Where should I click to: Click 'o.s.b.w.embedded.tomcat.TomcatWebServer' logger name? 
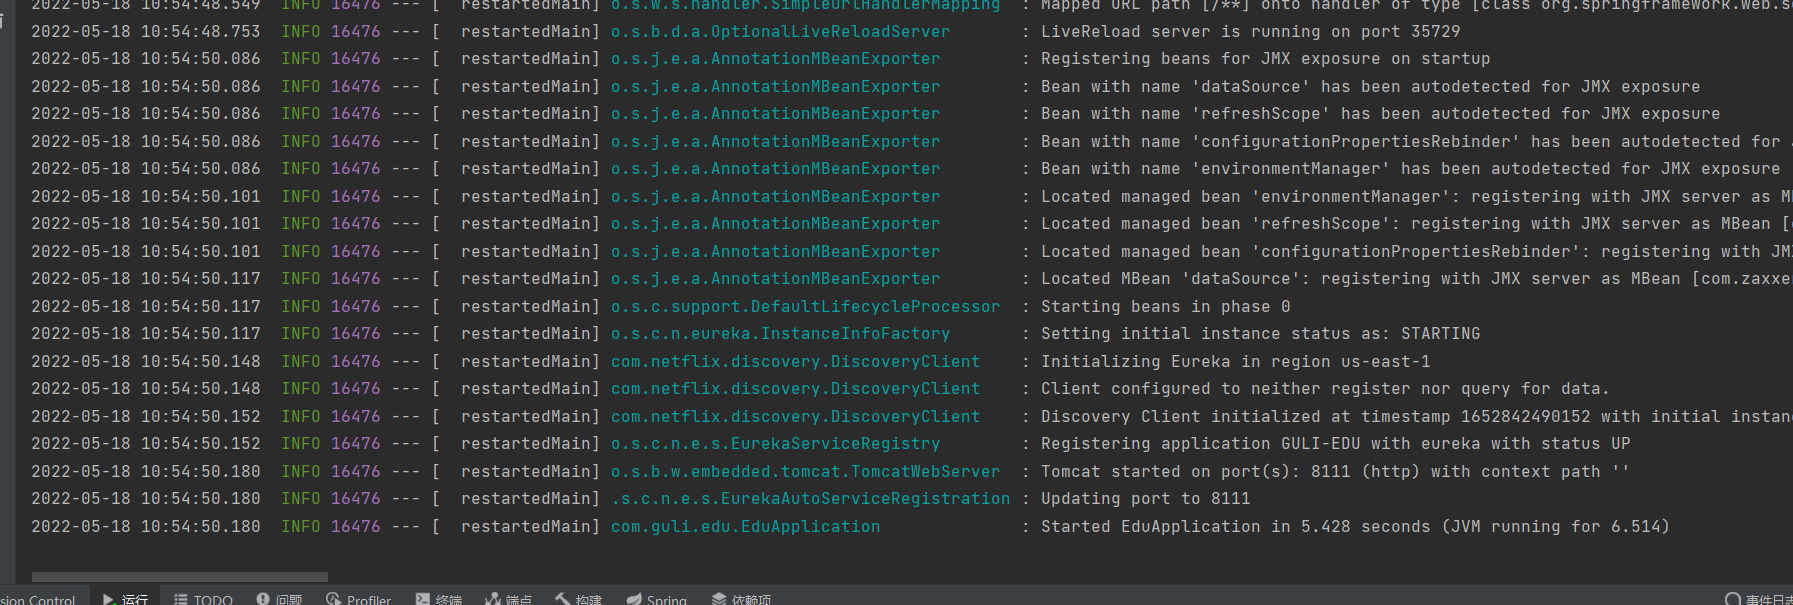[805, 472]
